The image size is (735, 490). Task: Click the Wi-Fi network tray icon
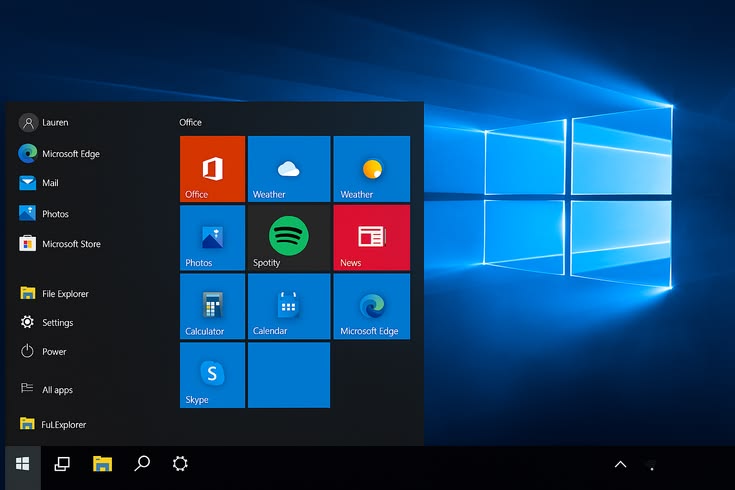651,465
